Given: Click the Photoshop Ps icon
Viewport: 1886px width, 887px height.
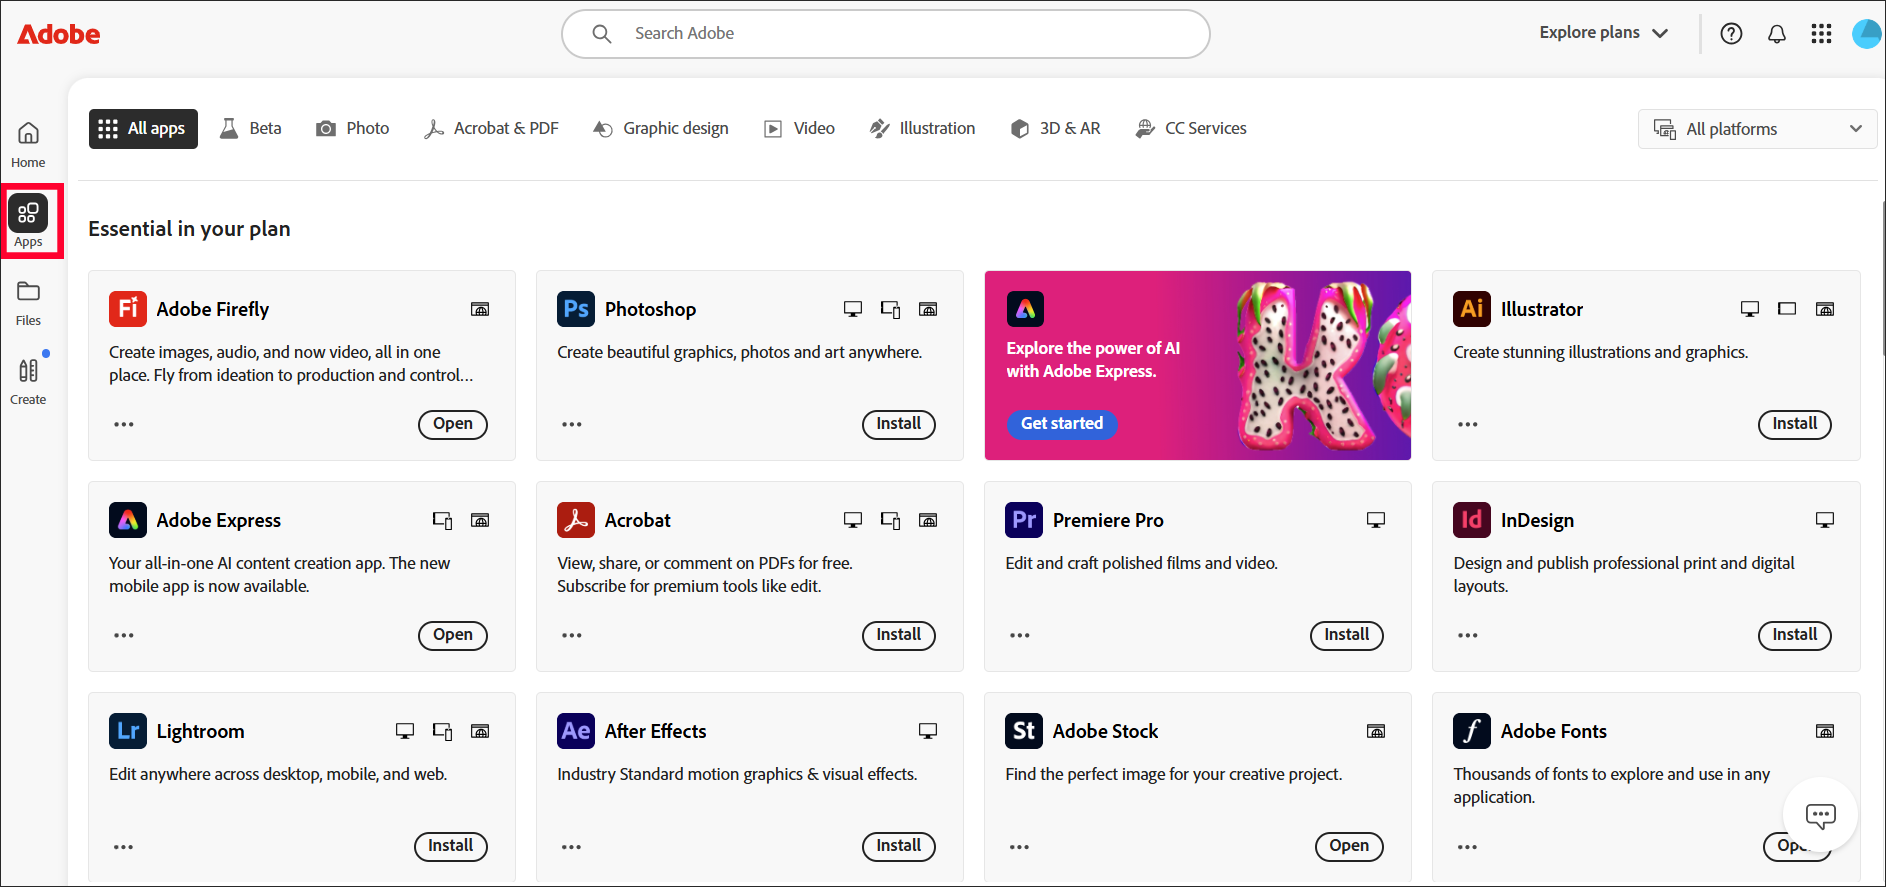Looking at the screenshot, I should [x=576, y=309].
